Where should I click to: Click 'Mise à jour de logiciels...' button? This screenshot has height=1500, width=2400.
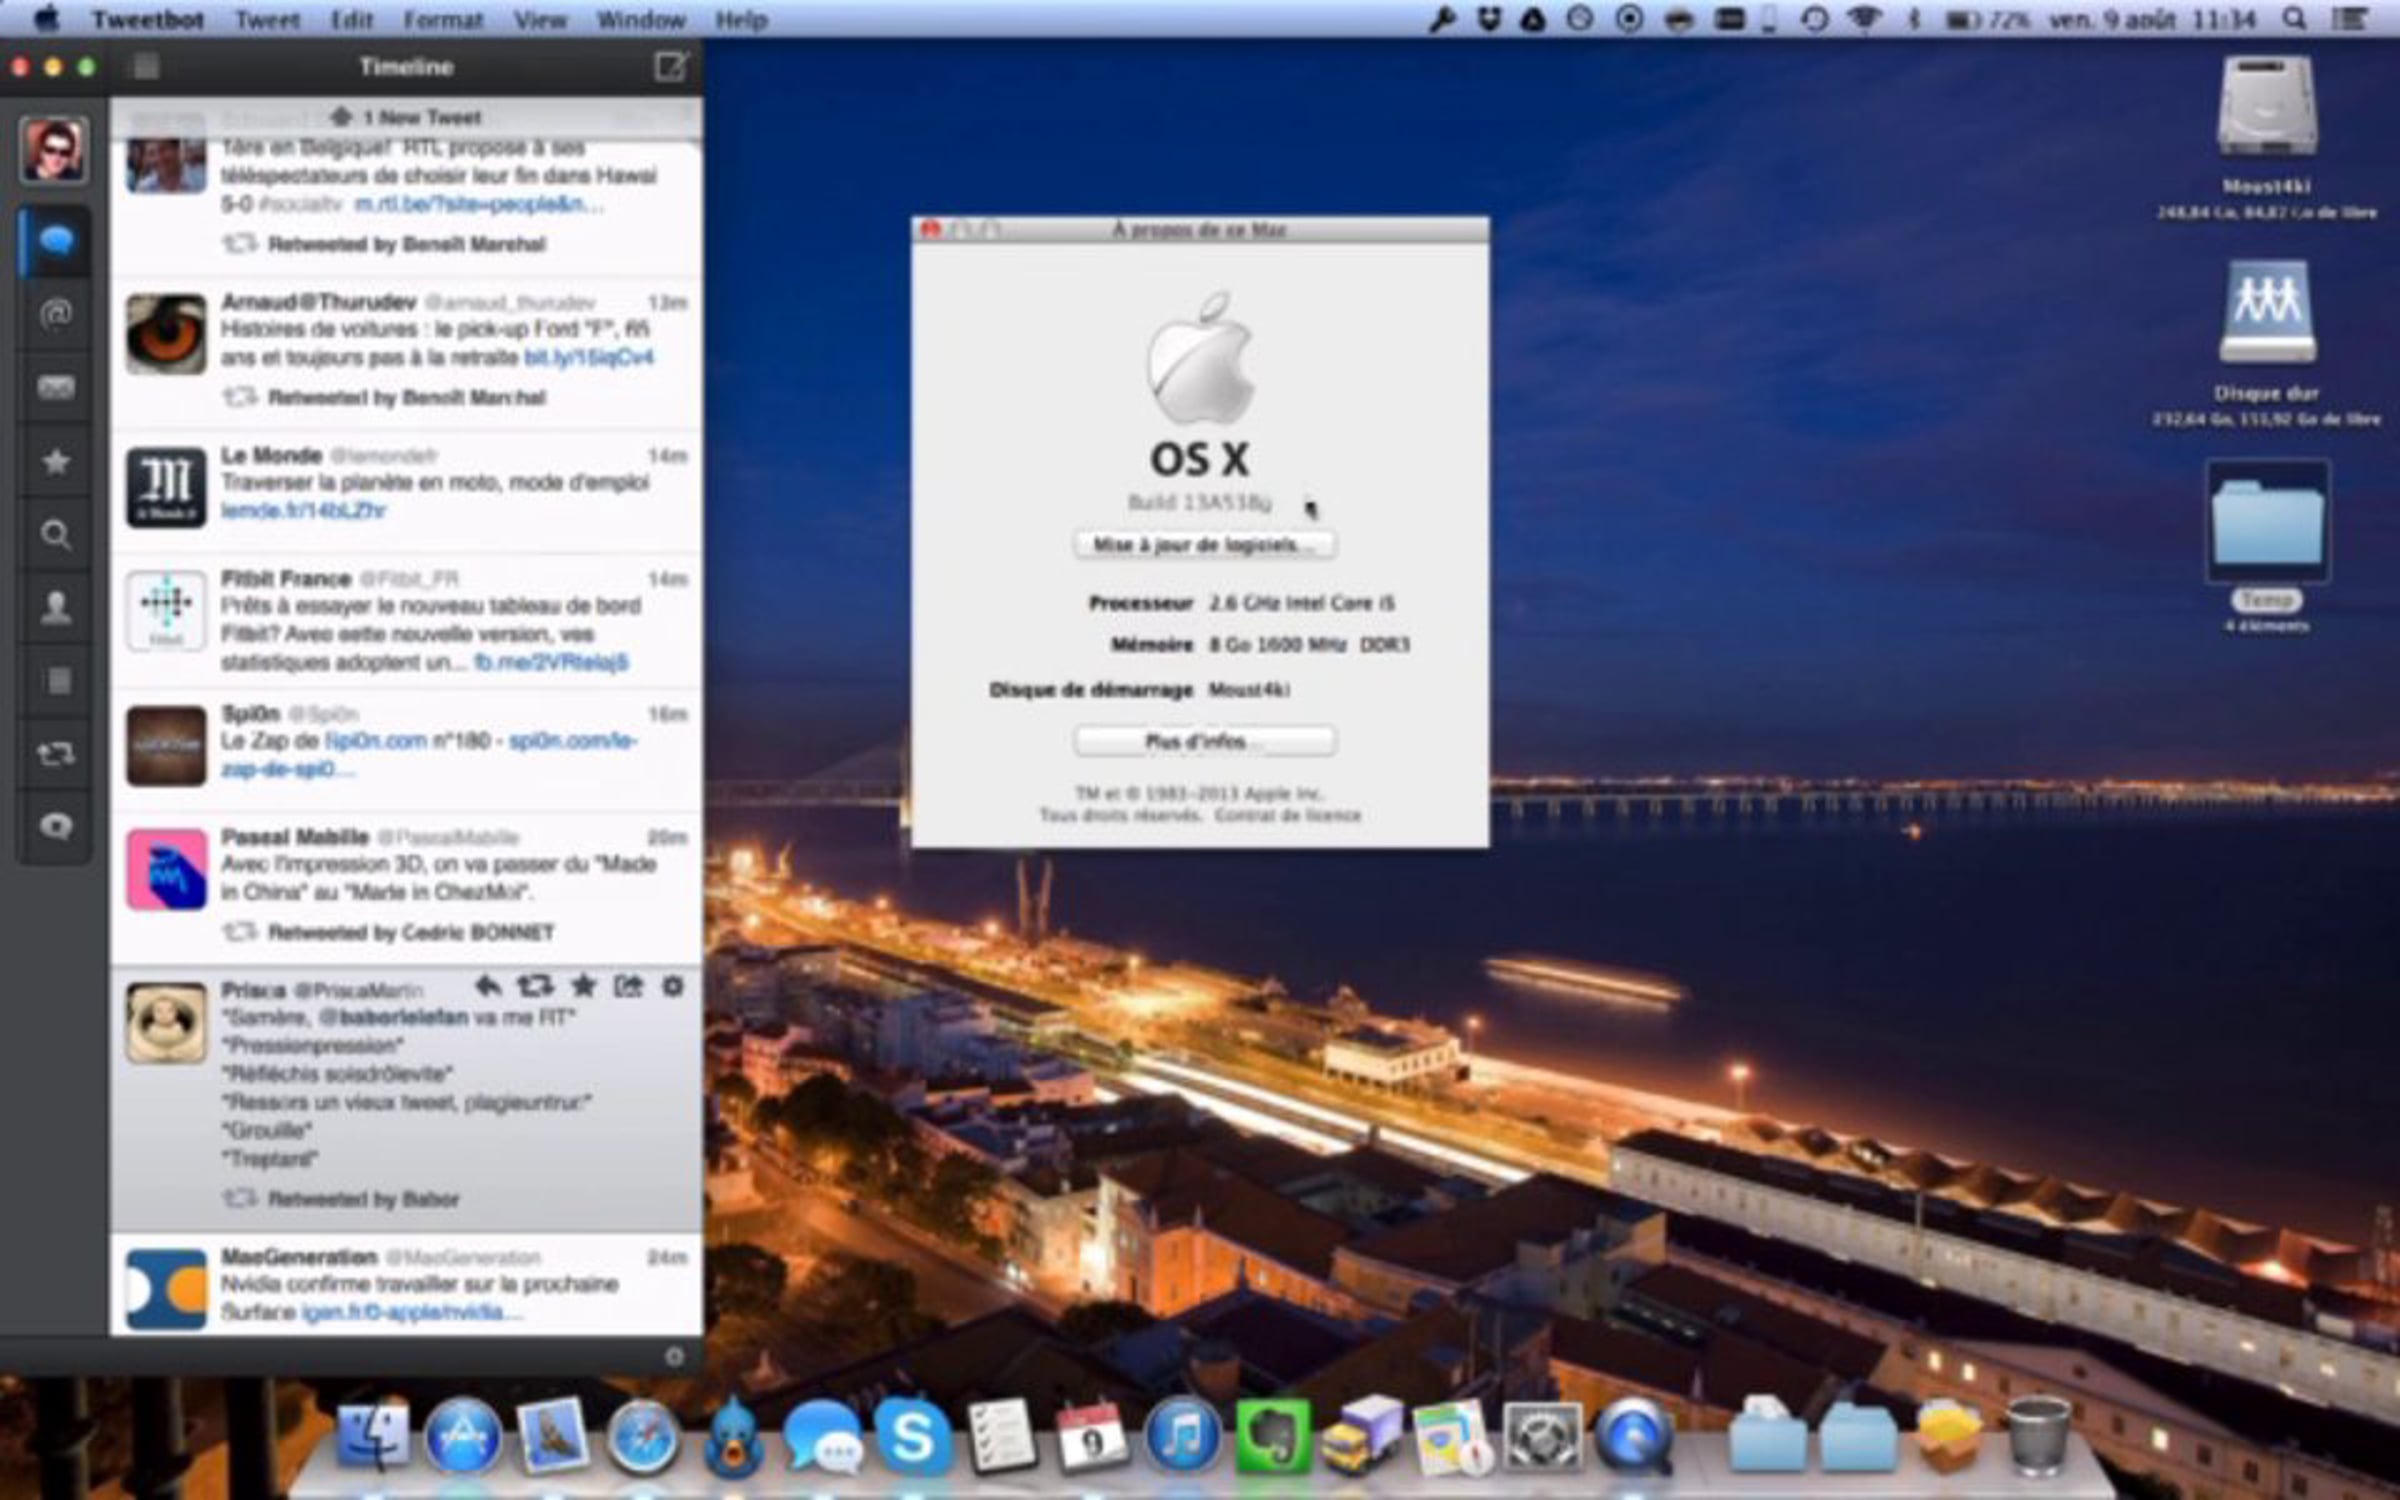1204,545
